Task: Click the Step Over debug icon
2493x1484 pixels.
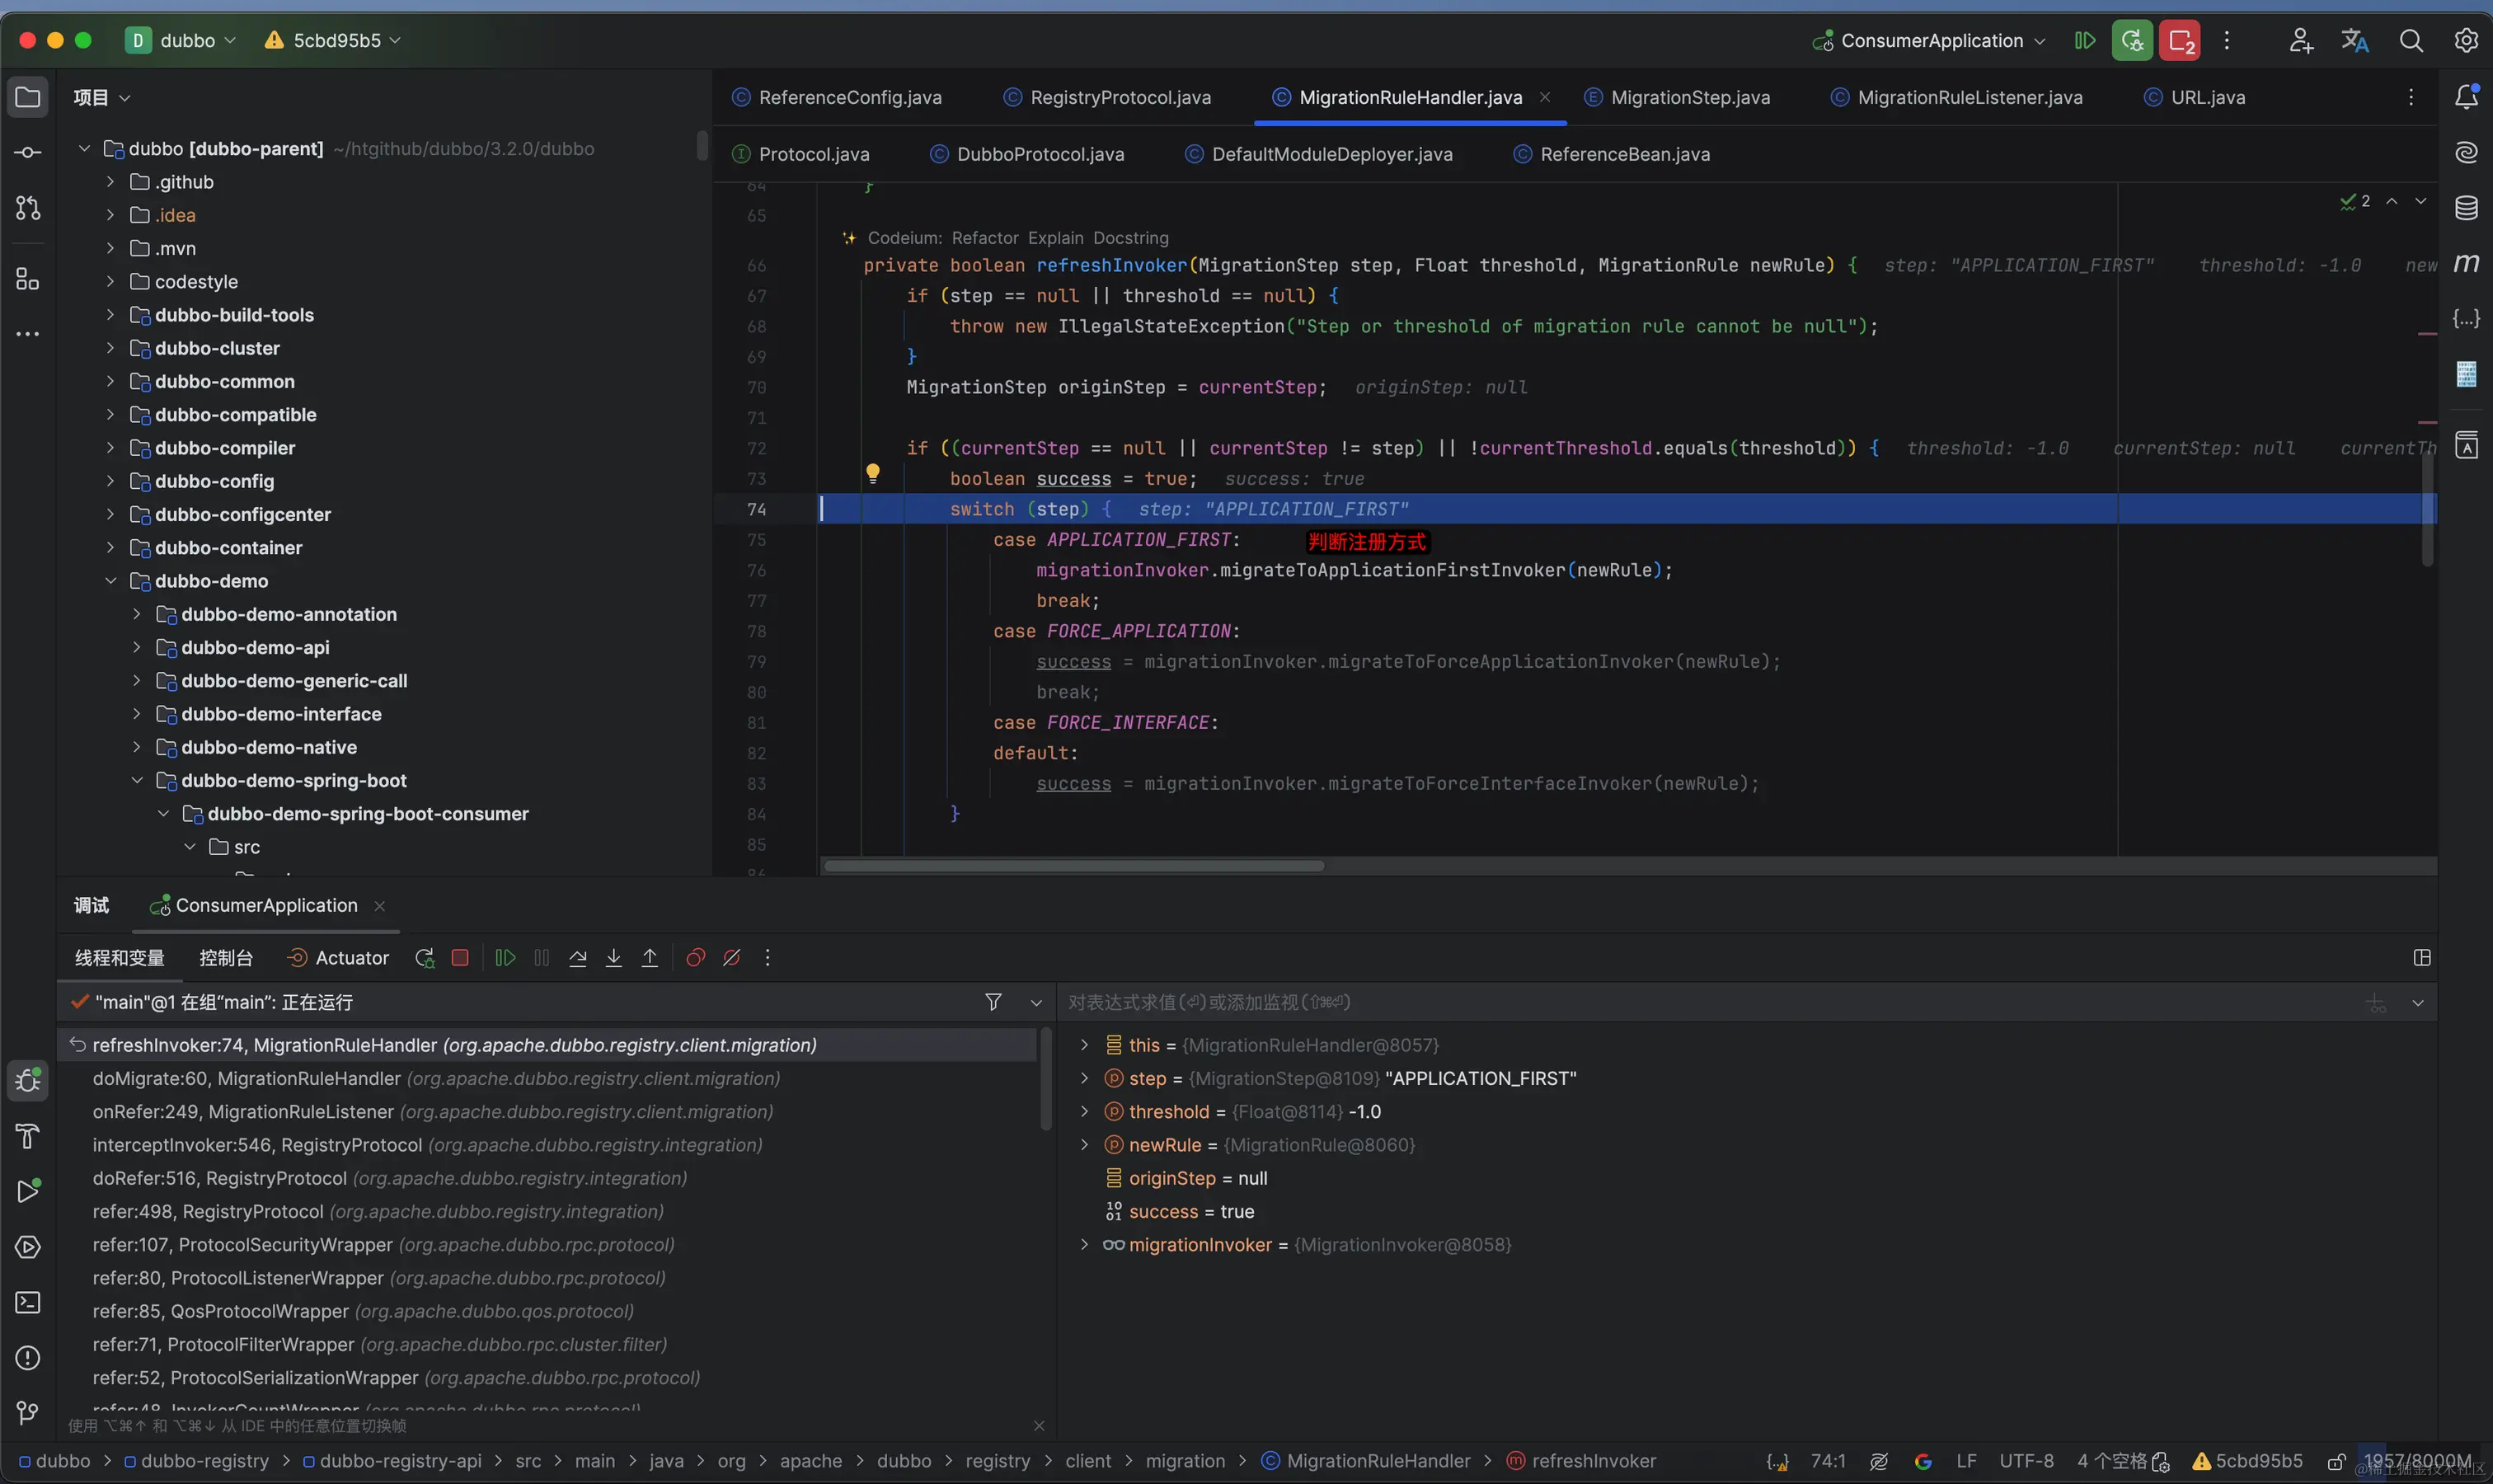Action: coord(578,958)
